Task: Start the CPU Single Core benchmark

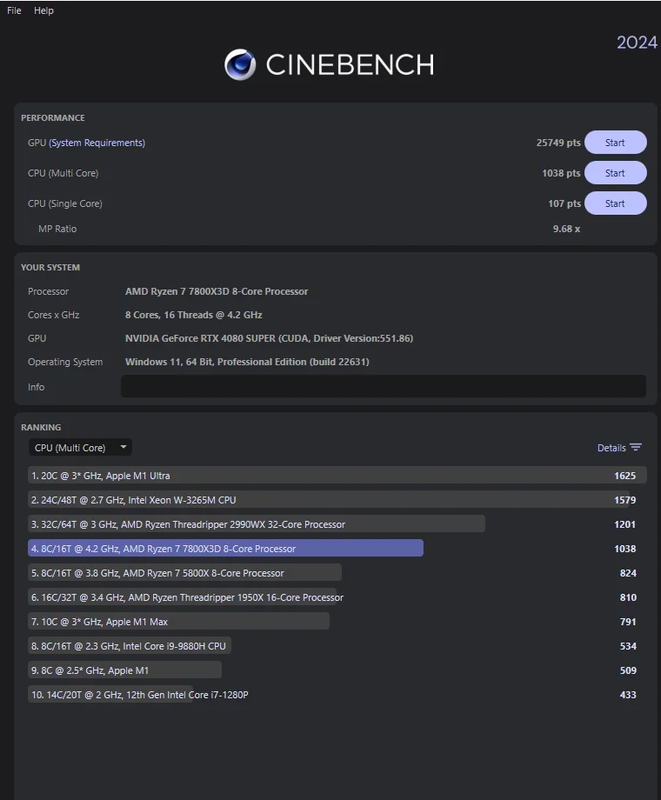Action: [x=615, y=203]
